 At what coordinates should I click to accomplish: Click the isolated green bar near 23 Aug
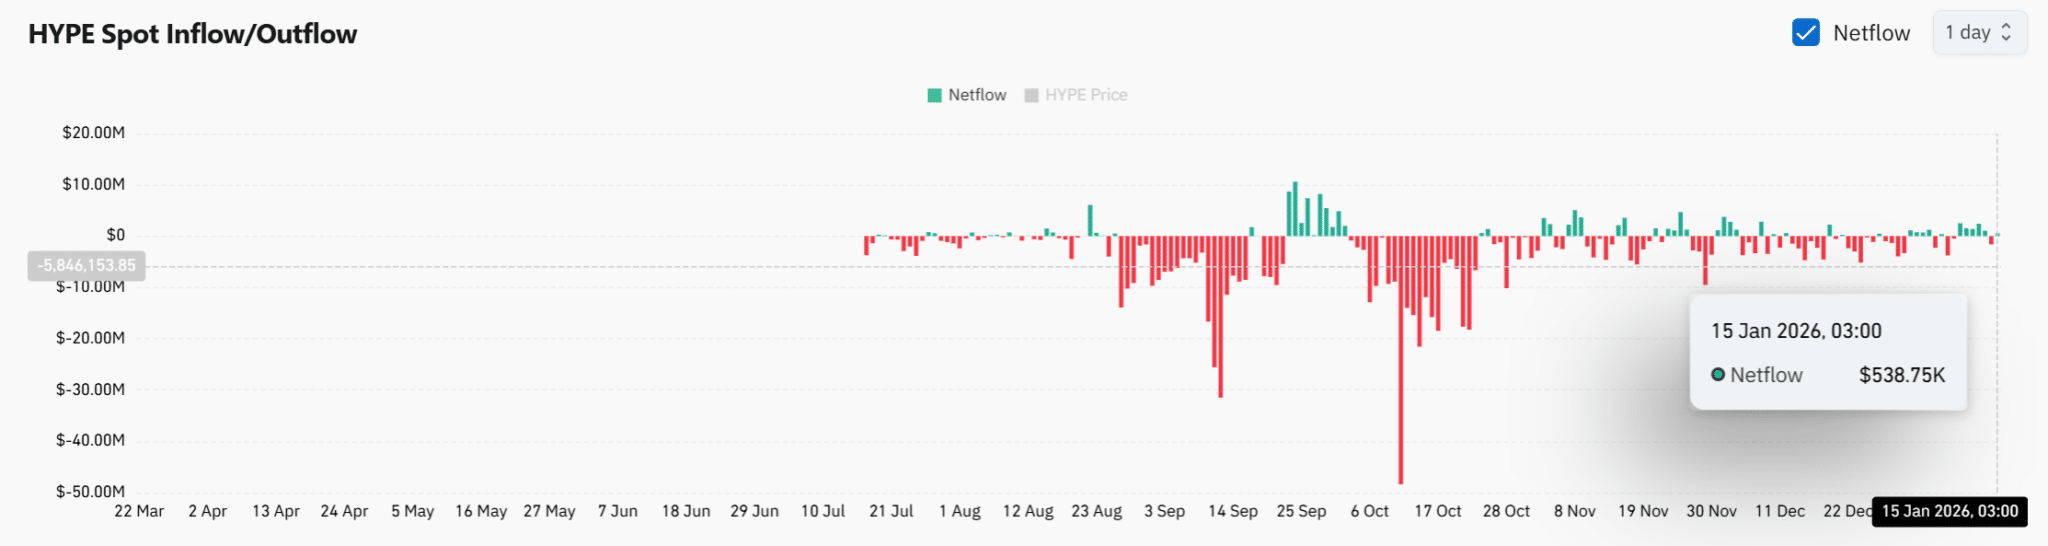1090,220
